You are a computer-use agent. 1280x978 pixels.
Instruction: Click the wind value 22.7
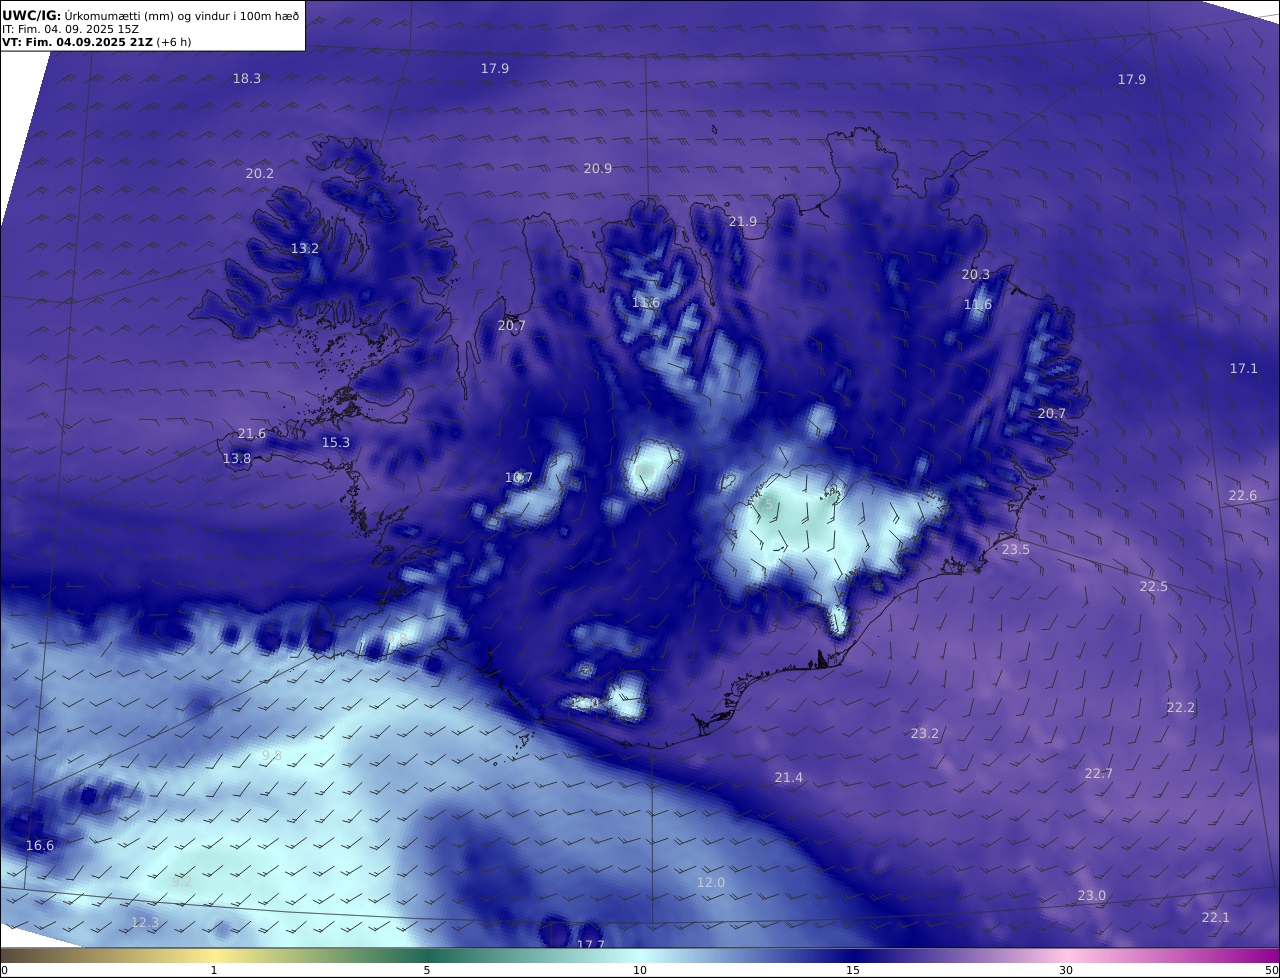click(x=1099, y=773)
